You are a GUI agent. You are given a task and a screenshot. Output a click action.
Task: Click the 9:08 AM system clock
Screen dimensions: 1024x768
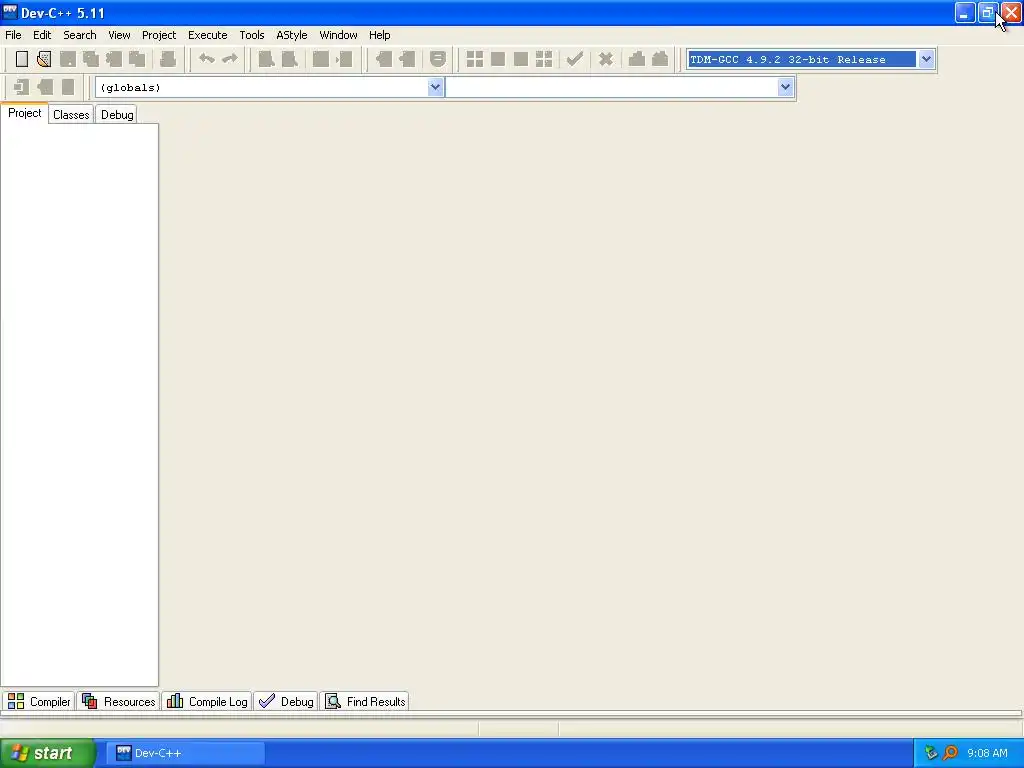987,753
